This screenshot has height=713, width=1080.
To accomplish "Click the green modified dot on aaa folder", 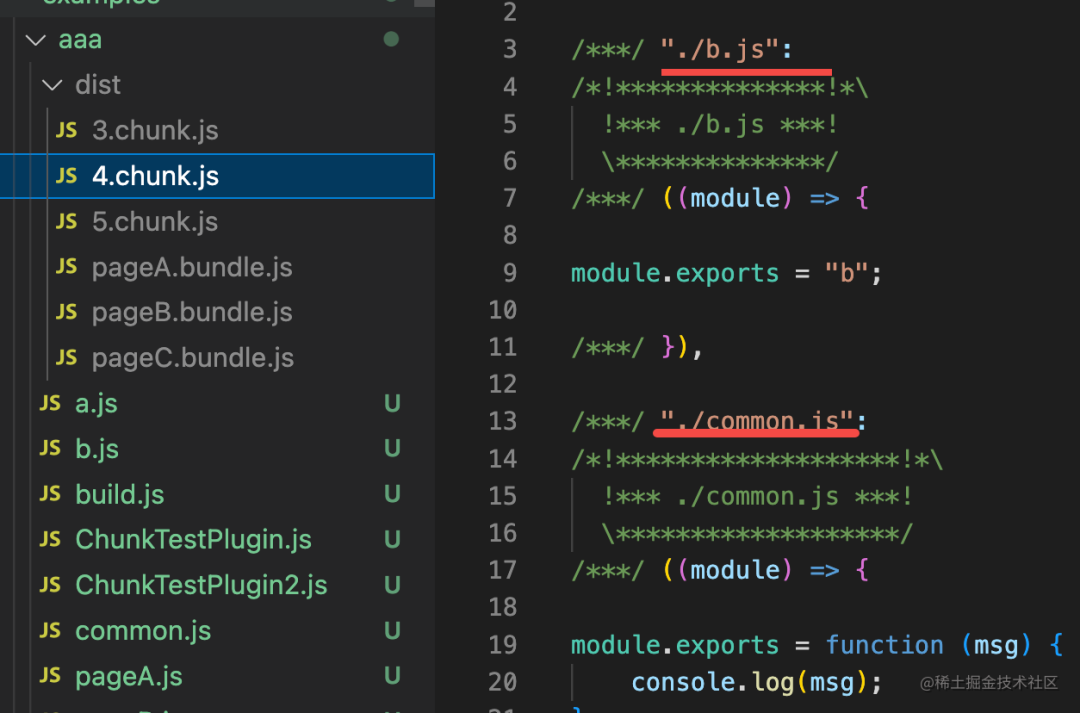I will [391, 39].
